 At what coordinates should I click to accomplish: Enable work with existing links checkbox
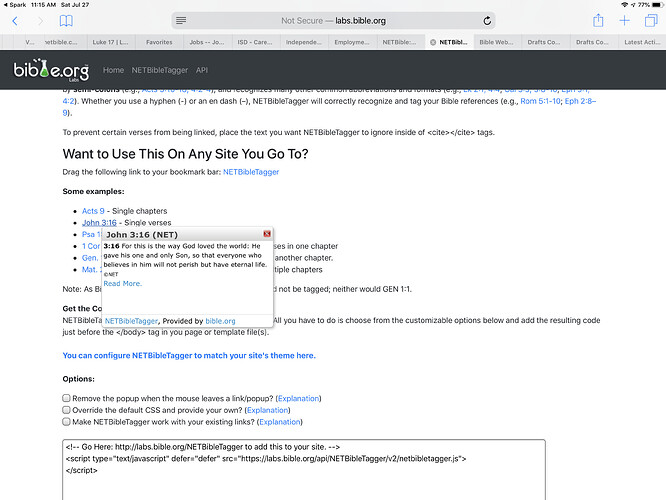66,422
